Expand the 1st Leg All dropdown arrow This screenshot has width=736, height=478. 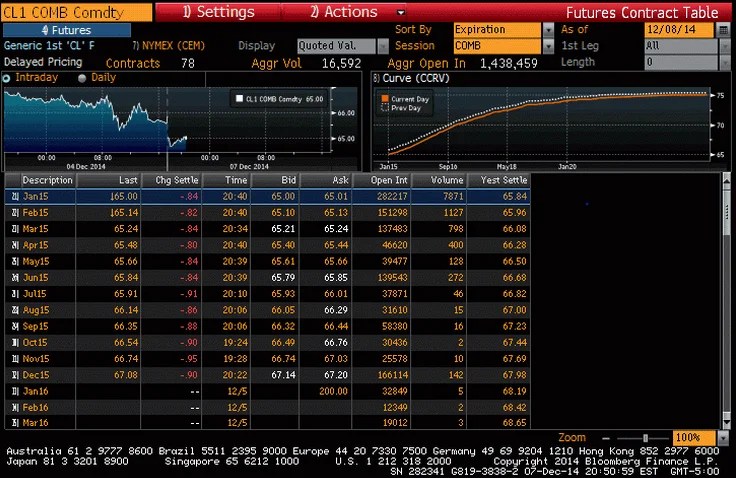[x=725, y=46]
